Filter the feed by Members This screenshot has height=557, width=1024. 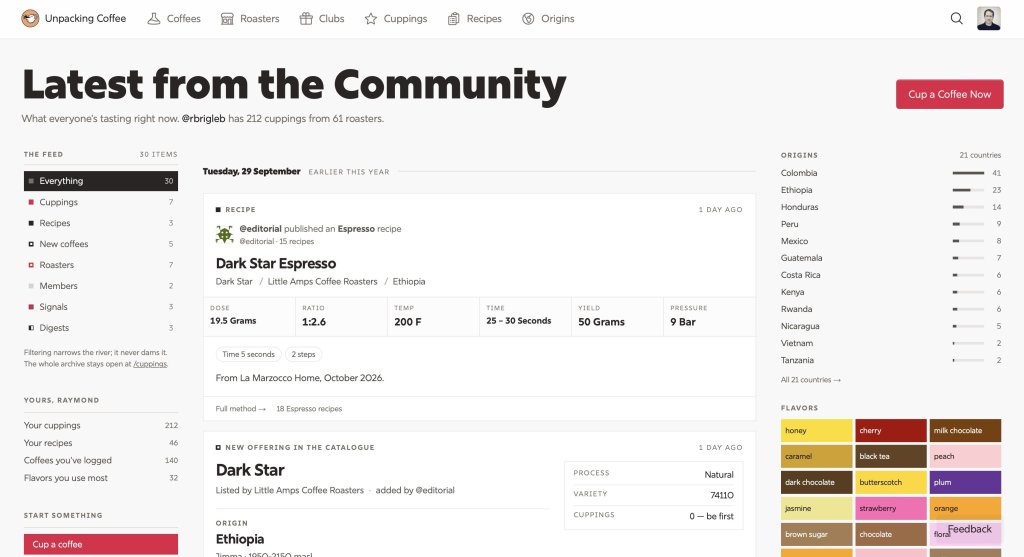coord(101,286)
